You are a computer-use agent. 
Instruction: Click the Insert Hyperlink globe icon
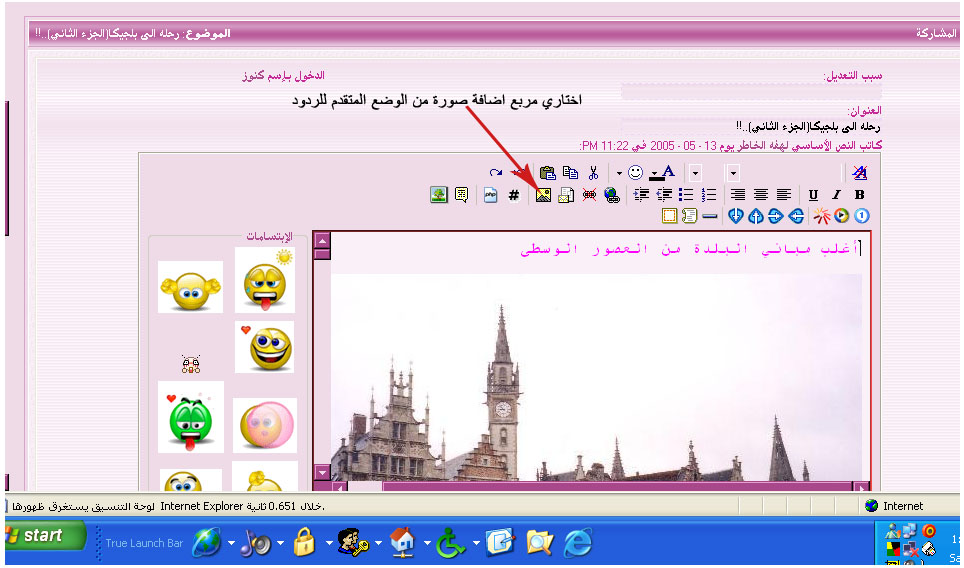click(611, 195)
